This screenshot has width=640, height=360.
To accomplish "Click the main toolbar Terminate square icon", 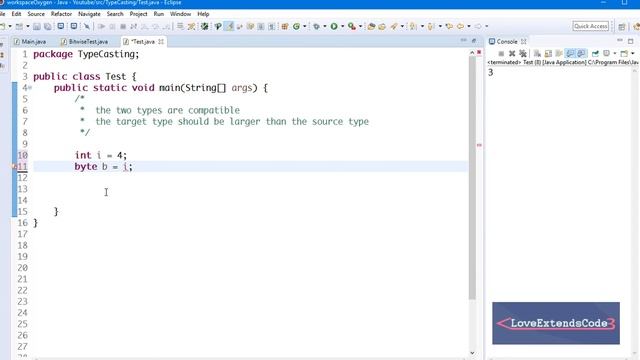I will [x=123, y=27].
